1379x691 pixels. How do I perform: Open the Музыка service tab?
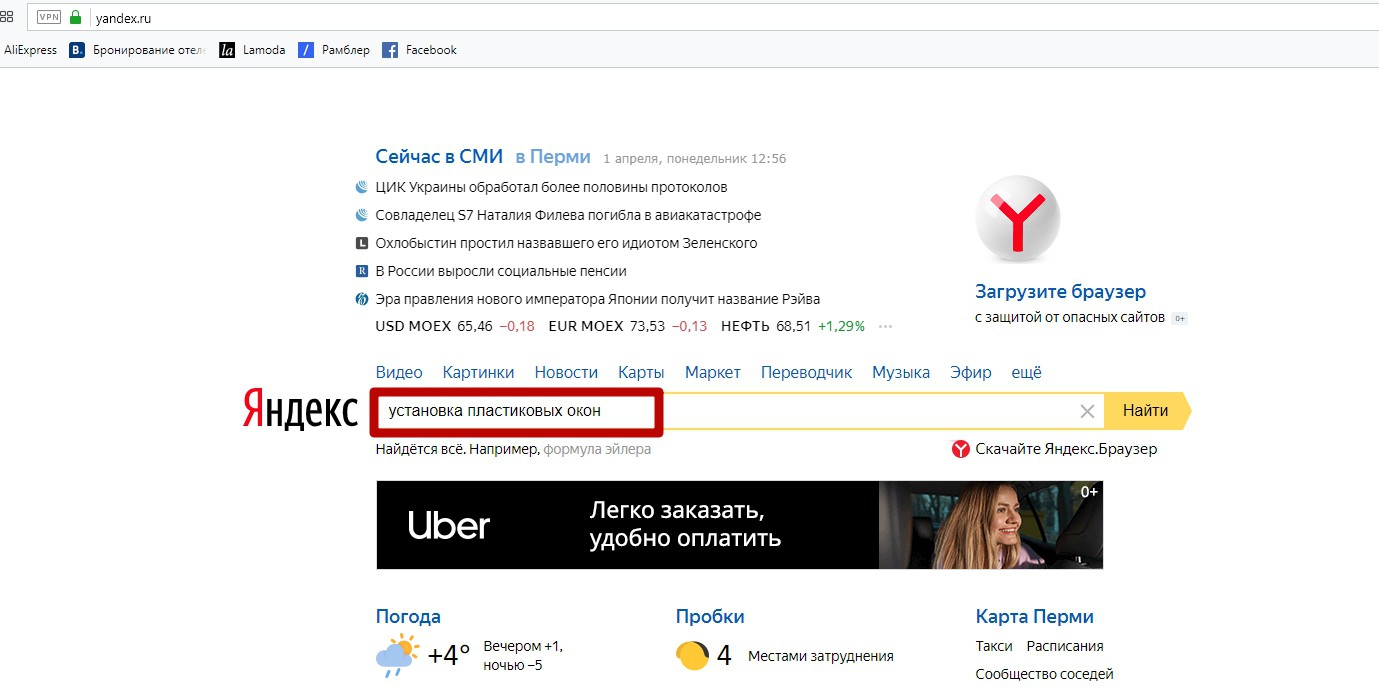[x=901, y=372]
